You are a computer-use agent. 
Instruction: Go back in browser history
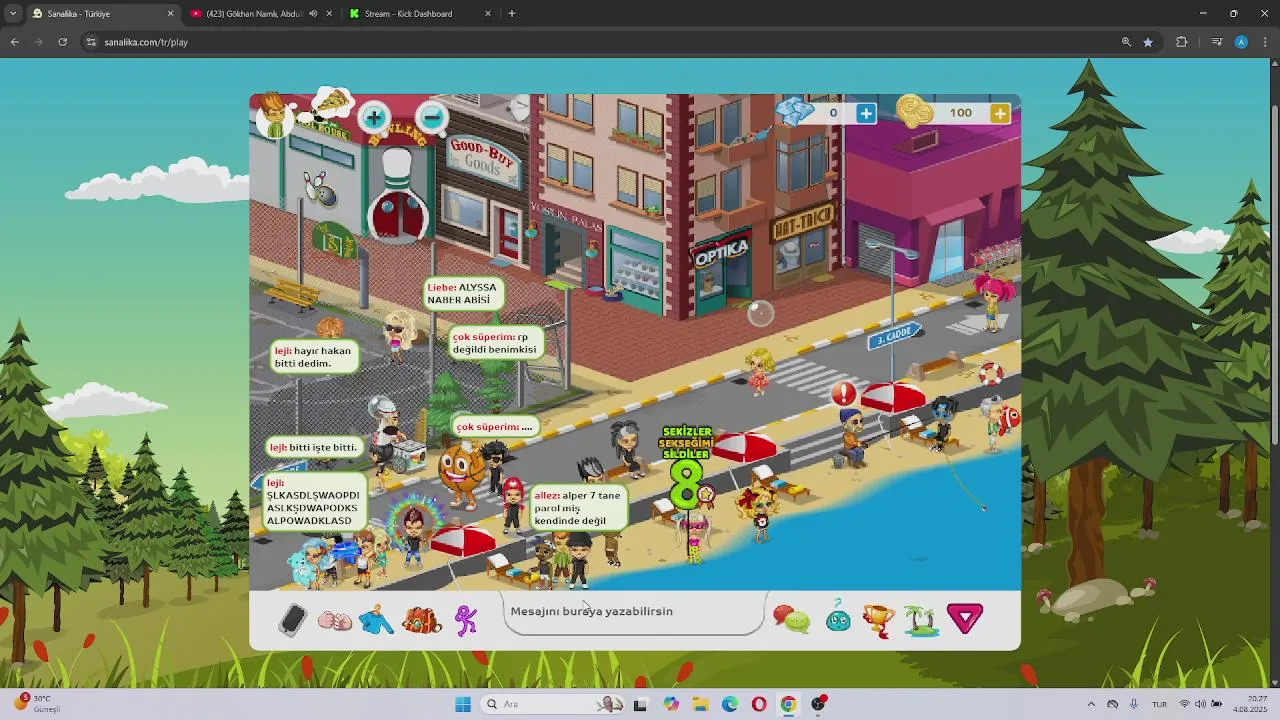(x=14, y=42)
